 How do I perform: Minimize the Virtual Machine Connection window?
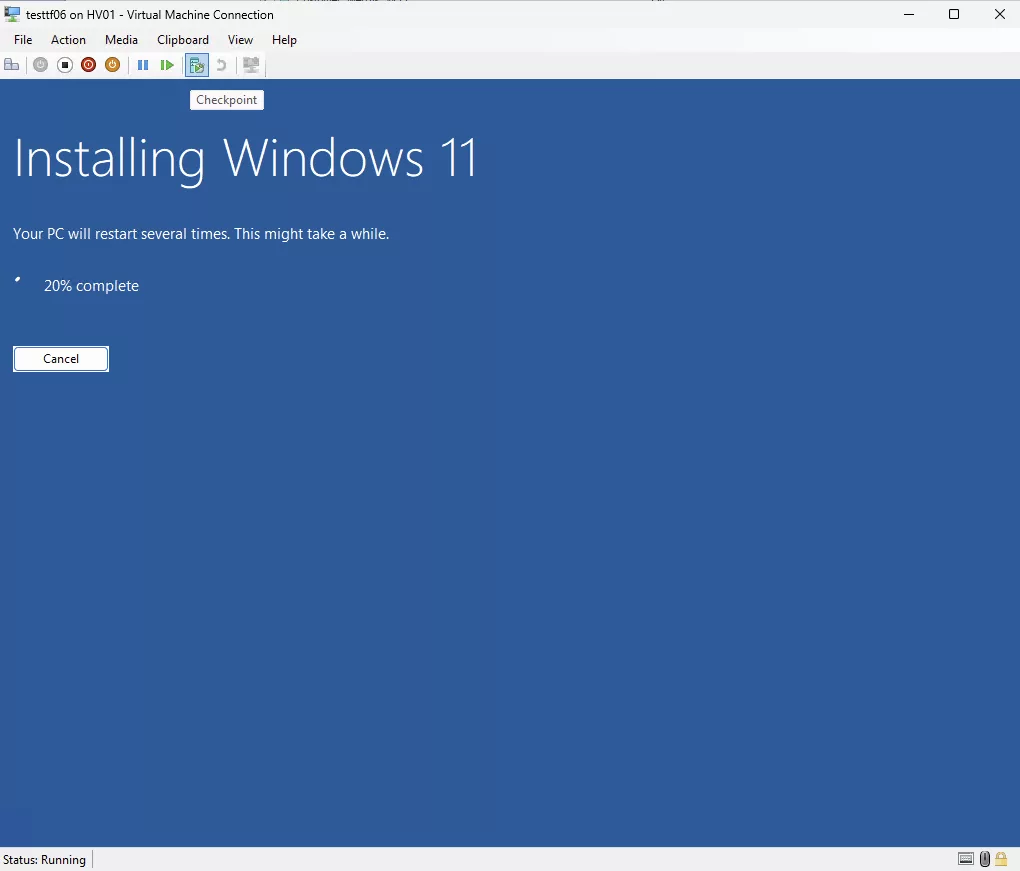[x=909, y=14]
